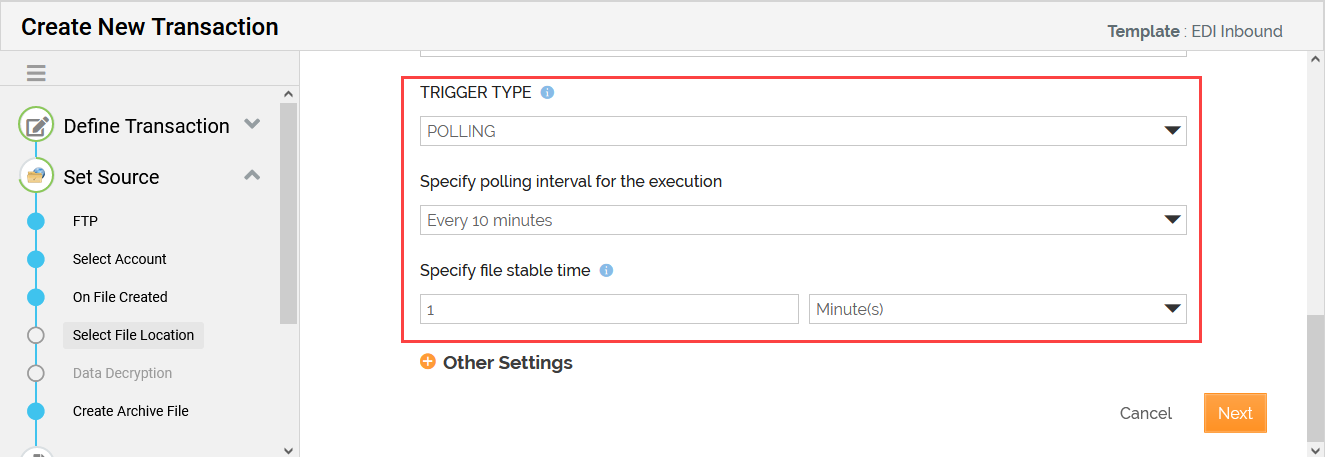
Task: Open the Trigger Type dropdown
Action: pyautogui.click(x=802, y=131)
